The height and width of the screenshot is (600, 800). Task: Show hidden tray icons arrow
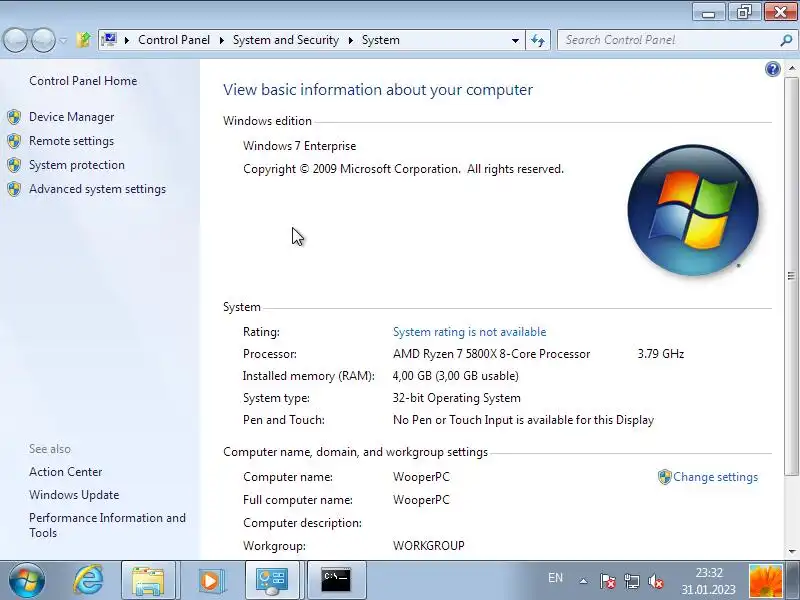tap(583, 581)
